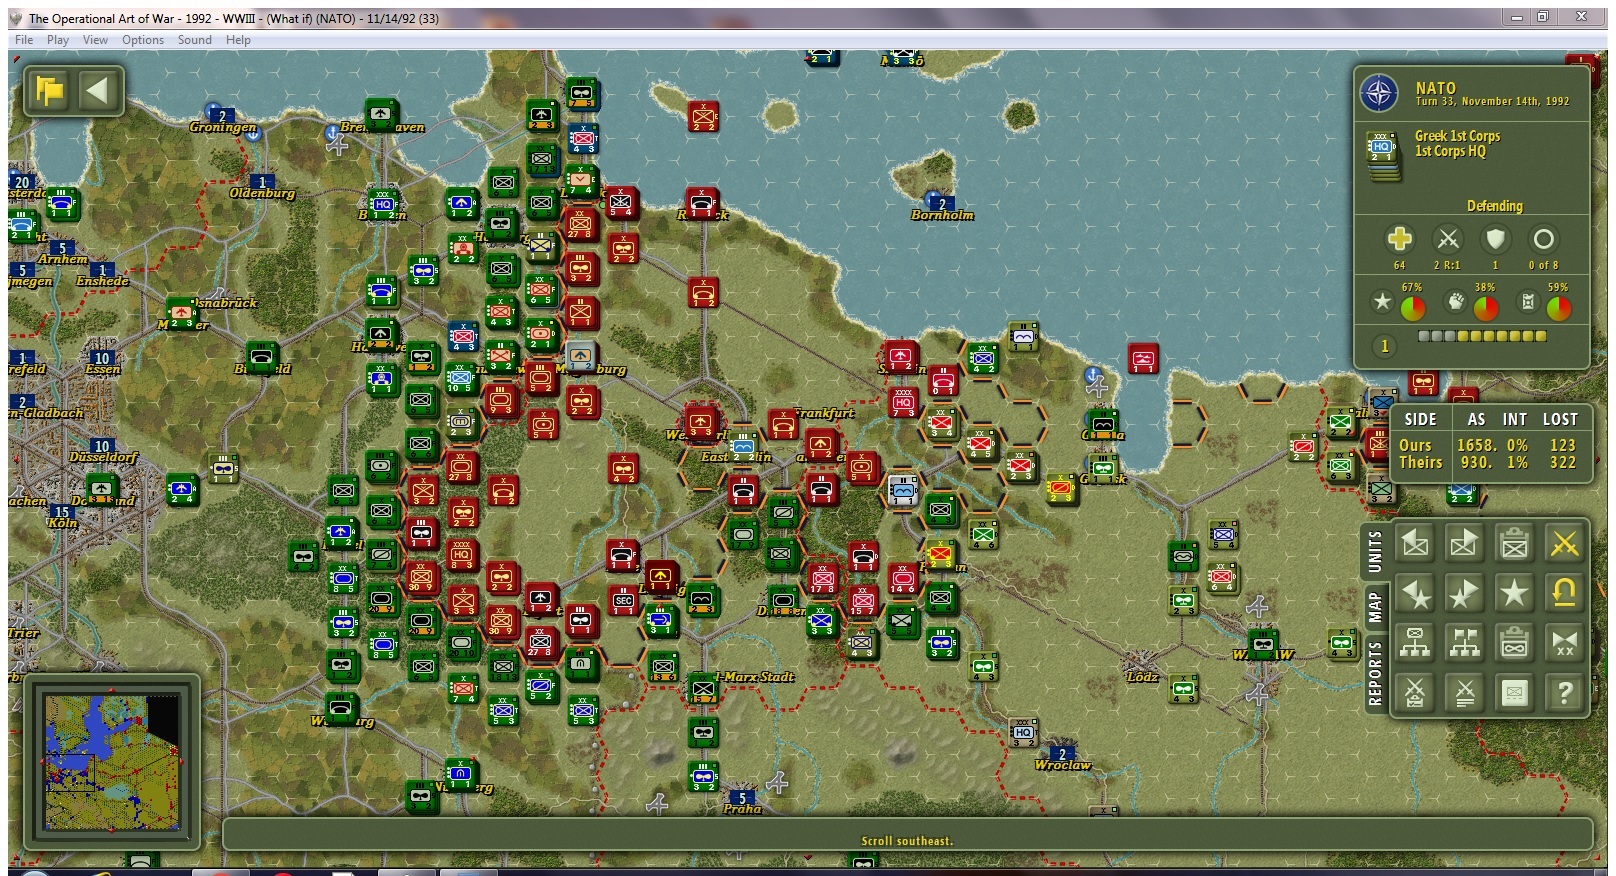
Task: Open the infinity clipboard report icon
Action: click(x=1514, y=643)
